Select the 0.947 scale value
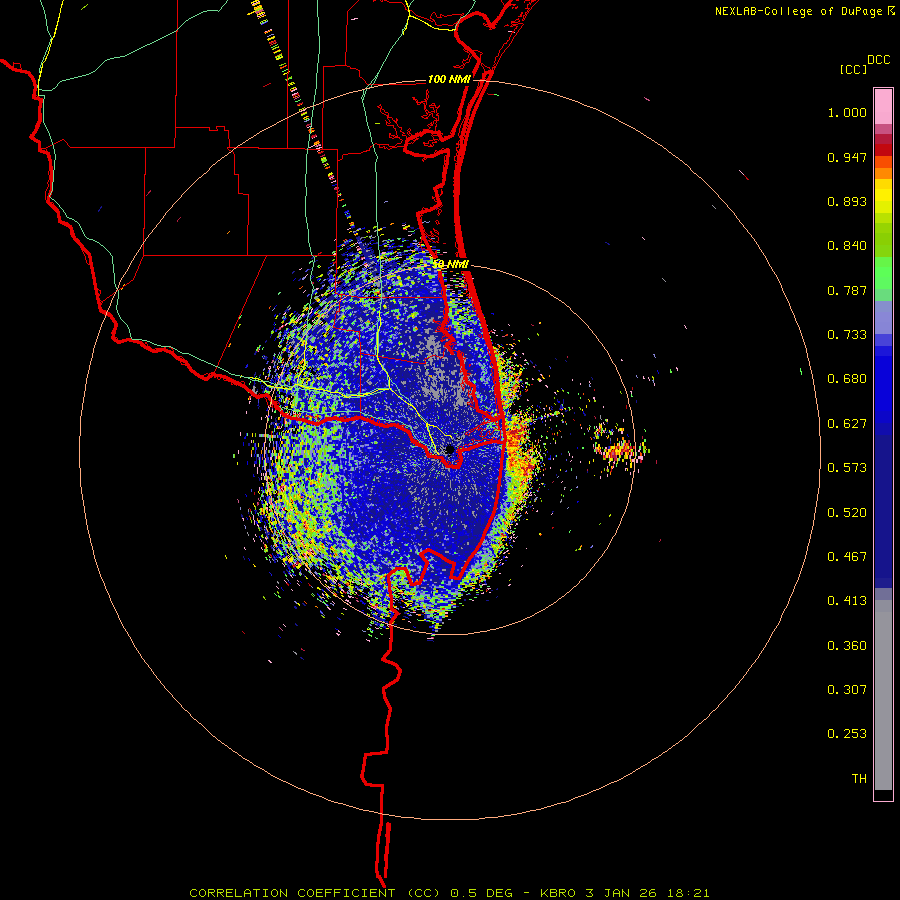 tap(847, 157)
